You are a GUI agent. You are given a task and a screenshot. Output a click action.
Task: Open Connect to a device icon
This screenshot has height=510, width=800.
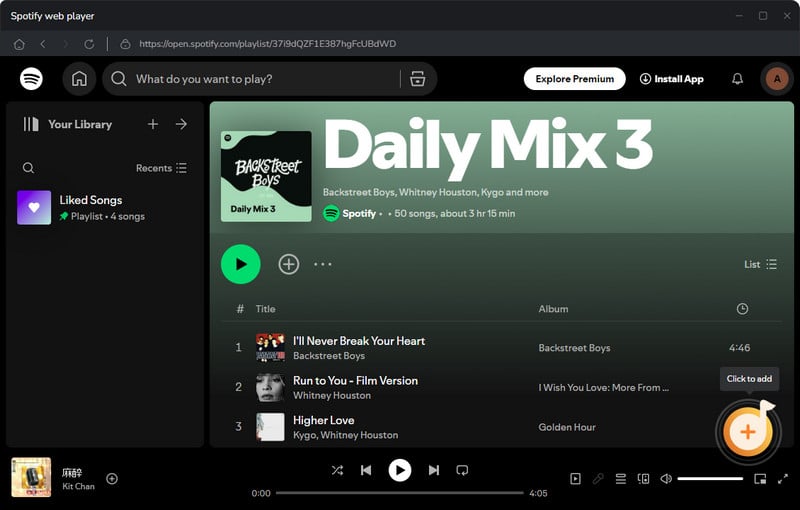point(643,479)
